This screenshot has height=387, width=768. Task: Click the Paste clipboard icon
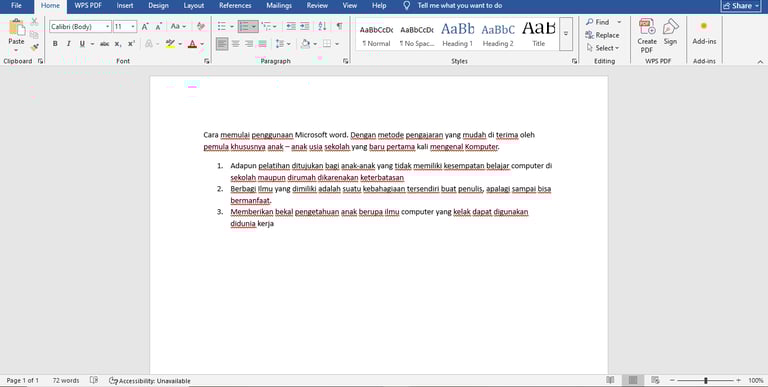16,28
